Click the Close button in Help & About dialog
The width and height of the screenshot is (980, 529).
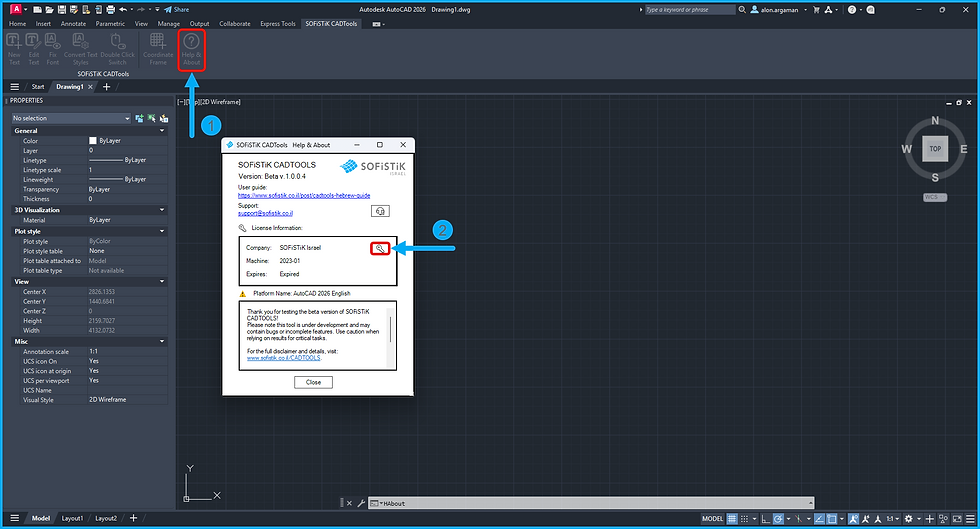(x=313, y=382)
